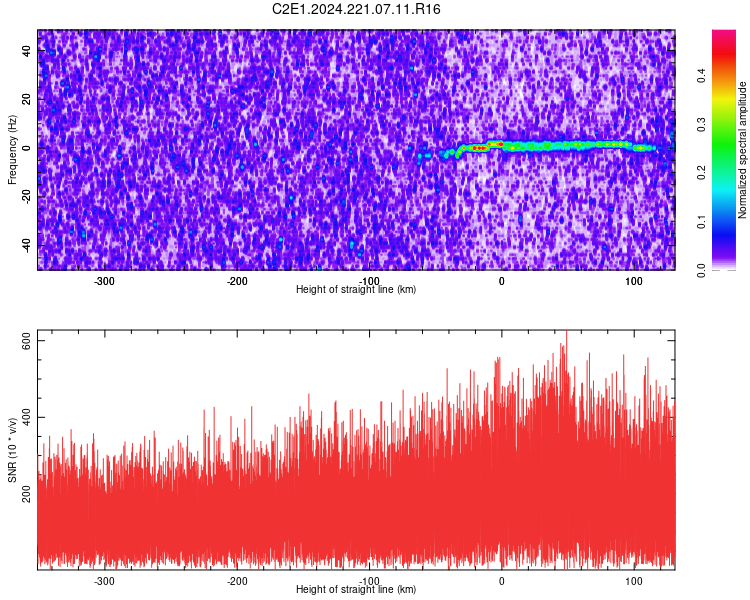Click the 100 tick label on the SNR x-axis
This screenshot has width=750, height=600.
634,581
